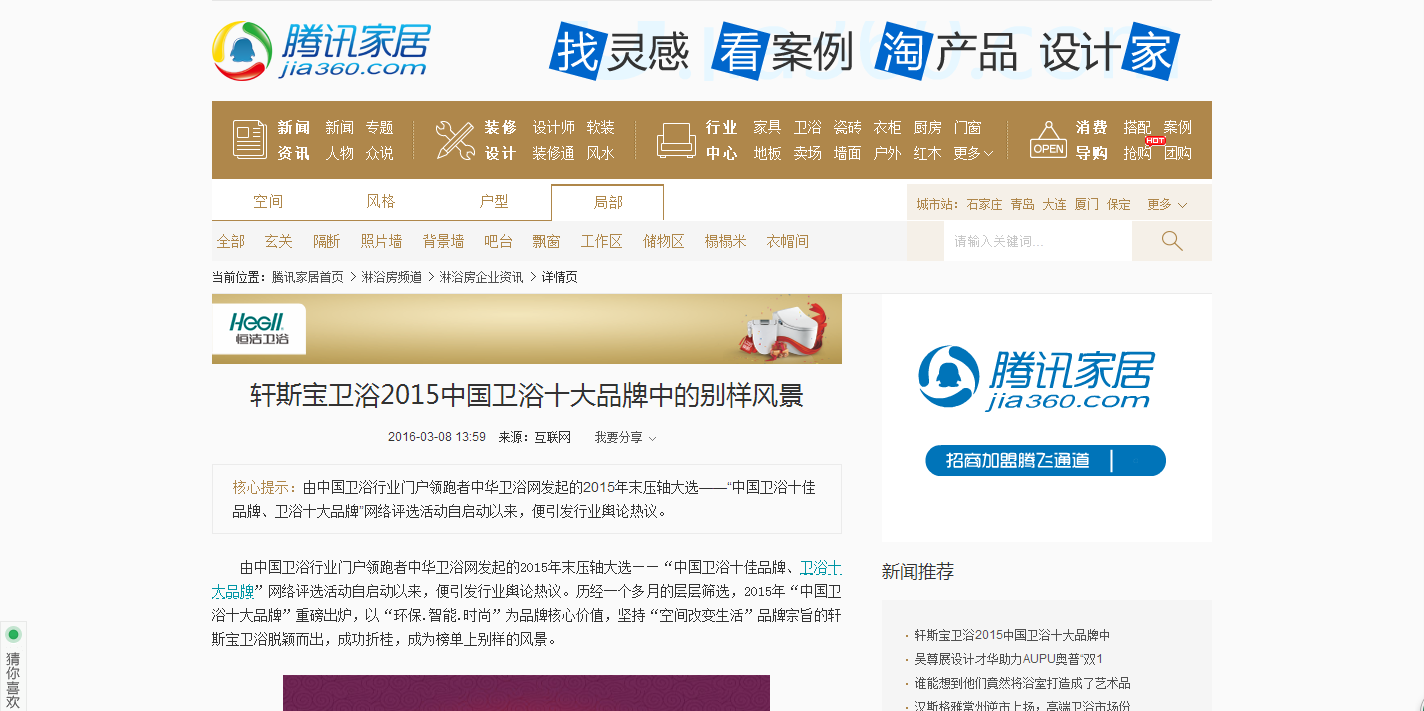Select 青岛 city station
The width and height of the screenshot is (1424, 711).
[1022, 204]
